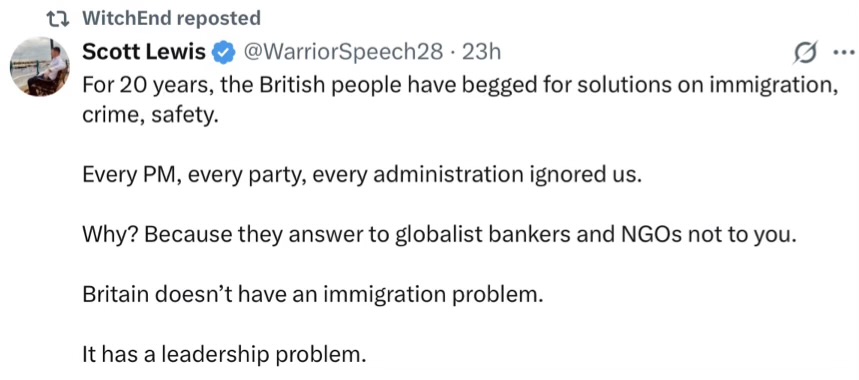This screenshot has width=859, height=380.
Task: Click 'Britain doesn't have an immigration problem'
Action: pos(312,295)
